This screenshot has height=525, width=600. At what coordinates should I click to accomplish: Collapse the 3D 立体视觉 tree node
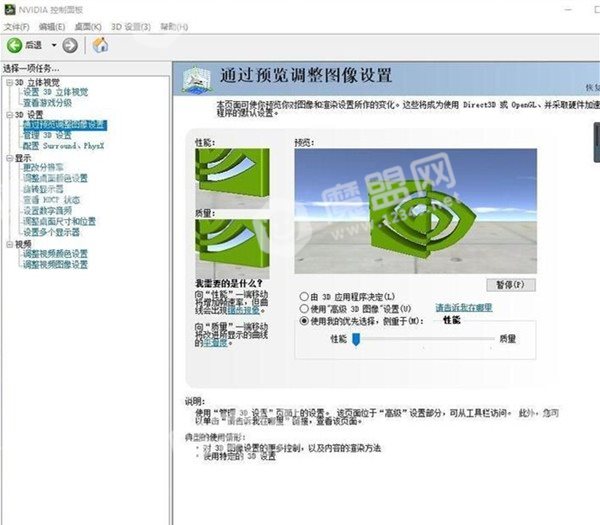tap(10, 82)
